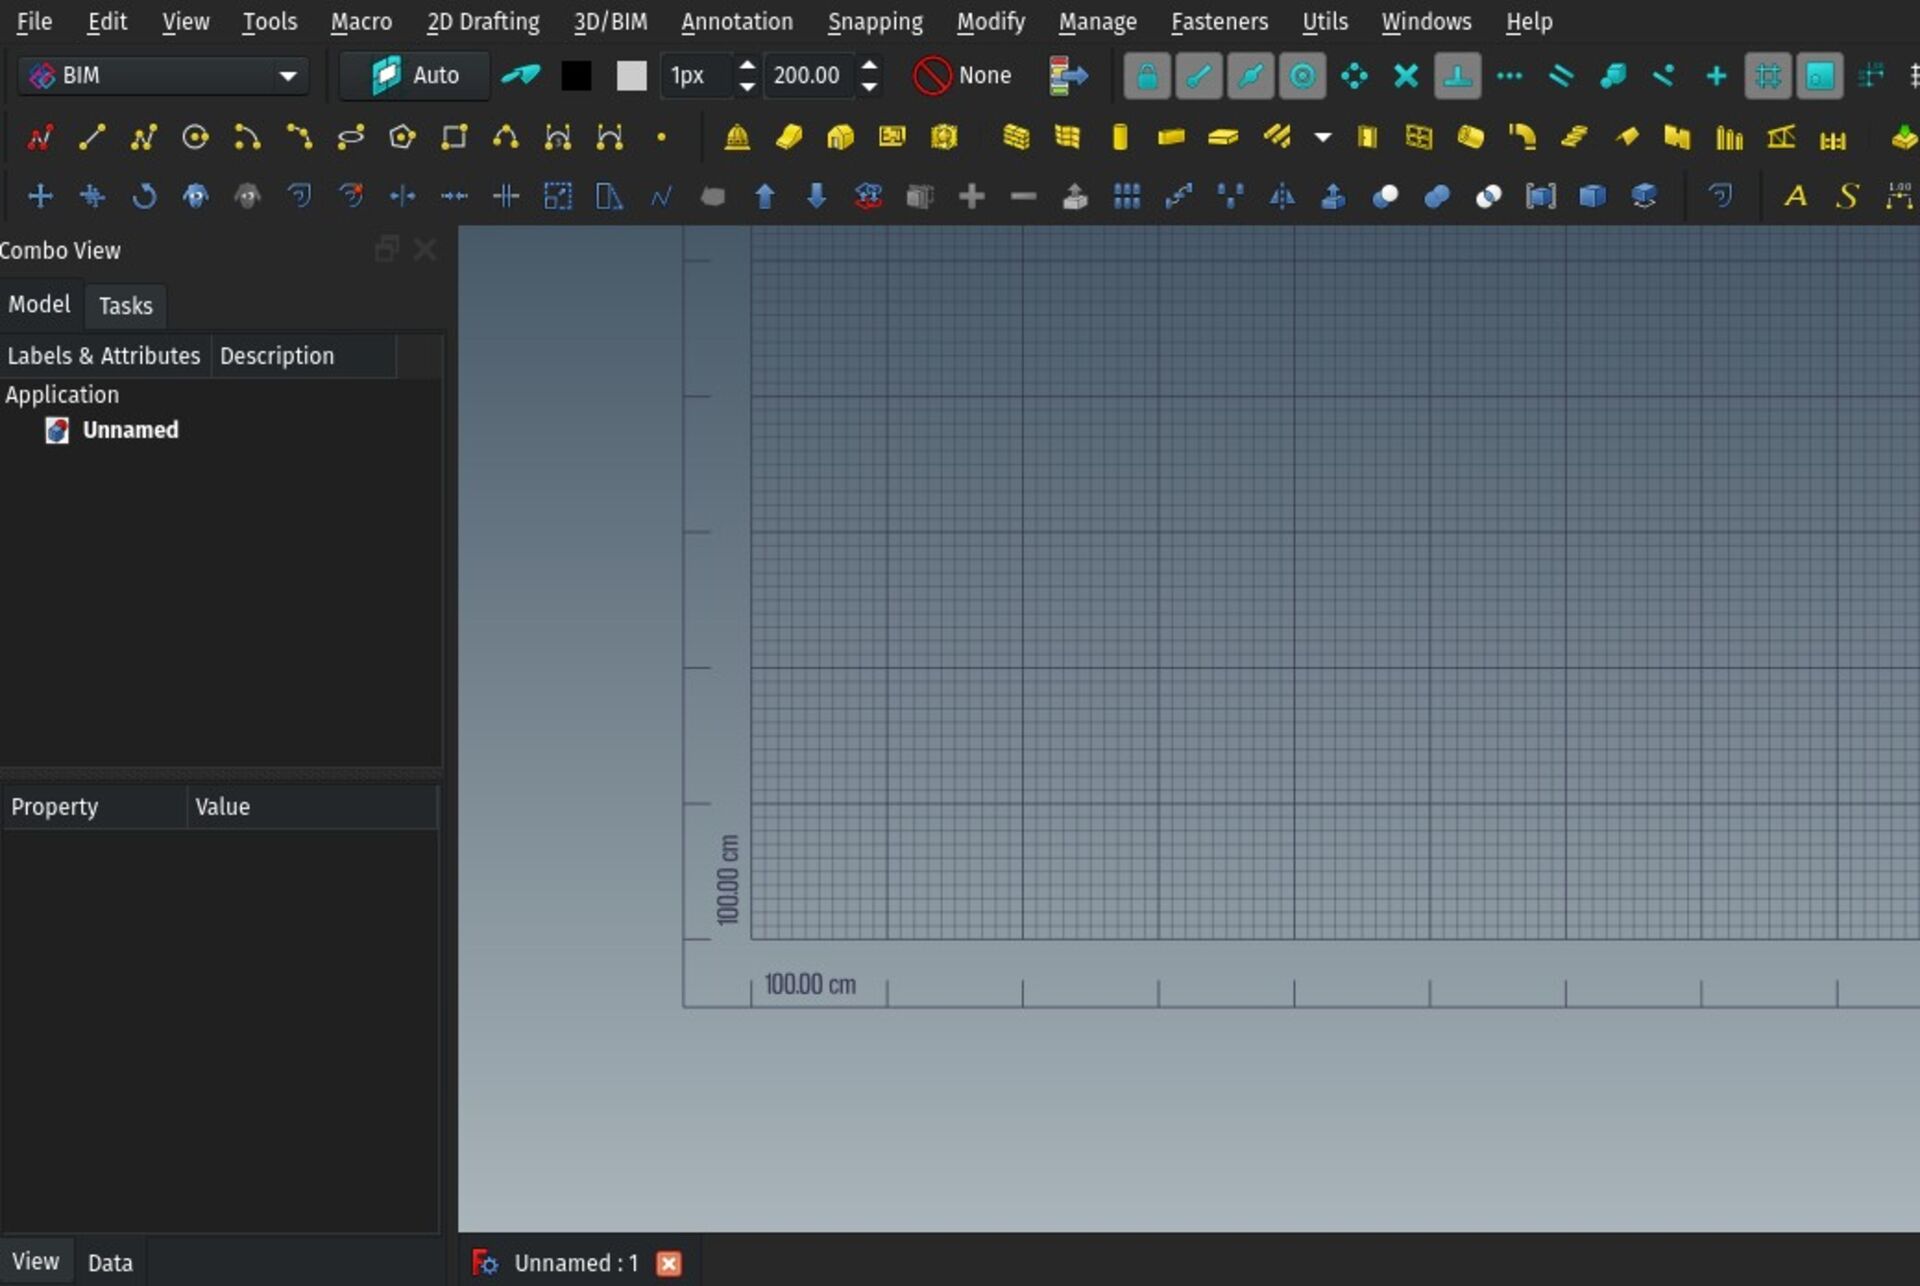Screen dimensions: 1920x1286
Task: Toggle snap to Perpendicular
Action: click(1457, 75)
